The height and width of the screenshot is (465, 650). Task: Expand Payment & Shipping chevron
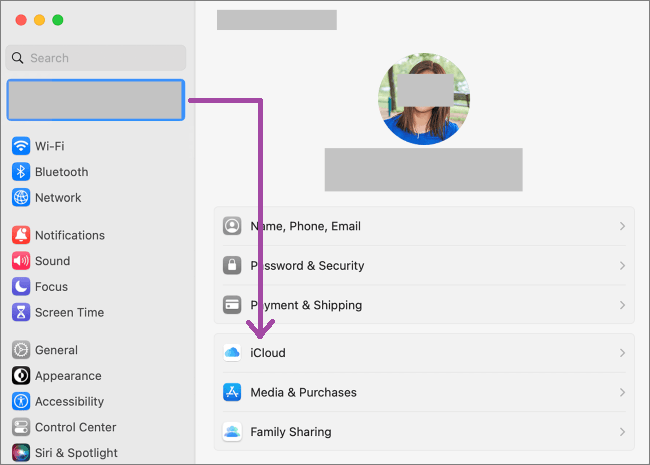coord(622,305)
